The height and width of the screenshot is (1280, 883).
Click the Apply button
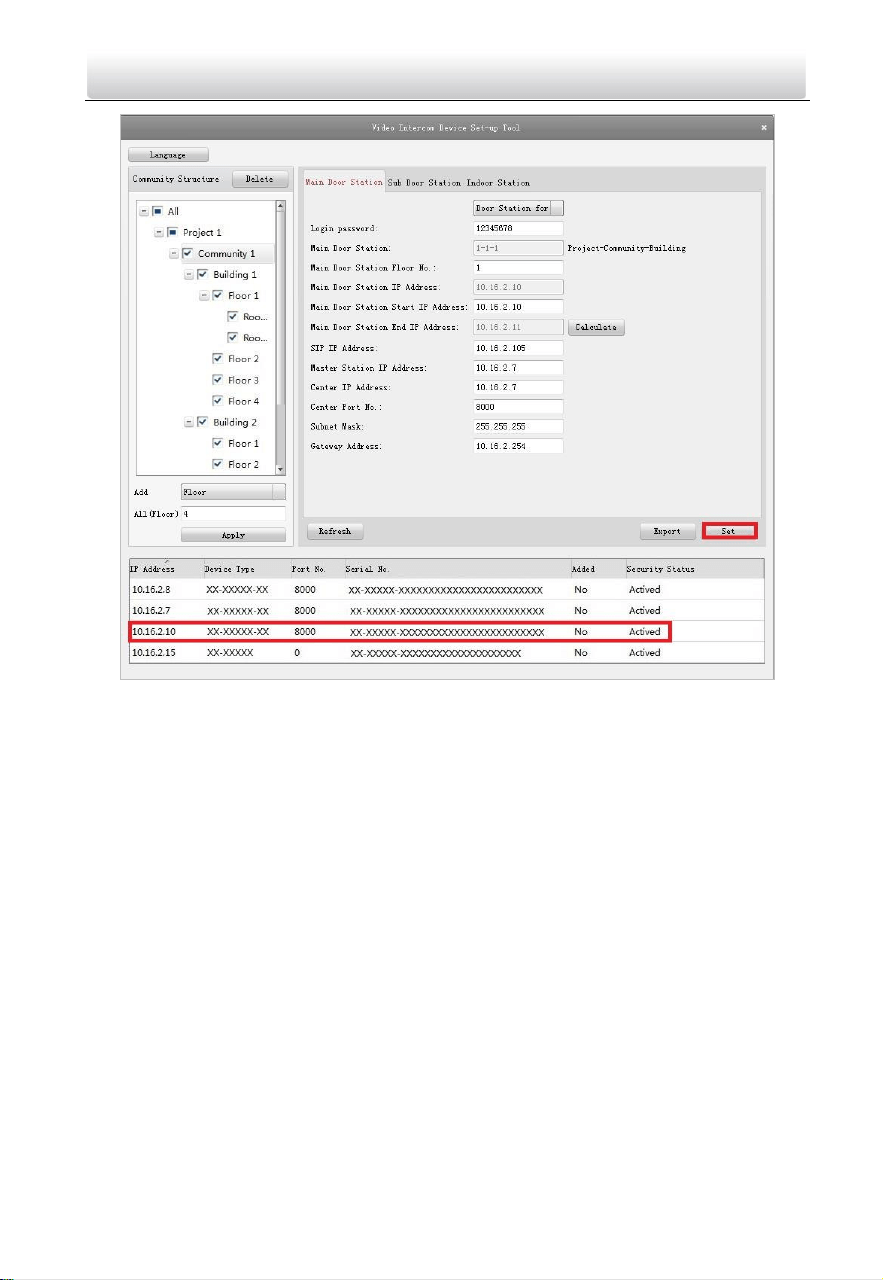pyautogui.click(x=233, y=535)
